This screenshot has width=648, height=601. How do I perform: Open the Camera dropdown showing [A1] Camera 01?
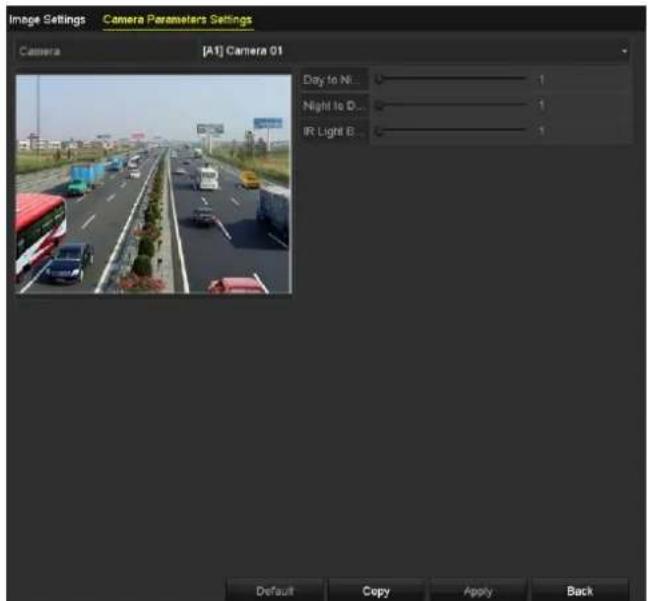coord(415,51)
